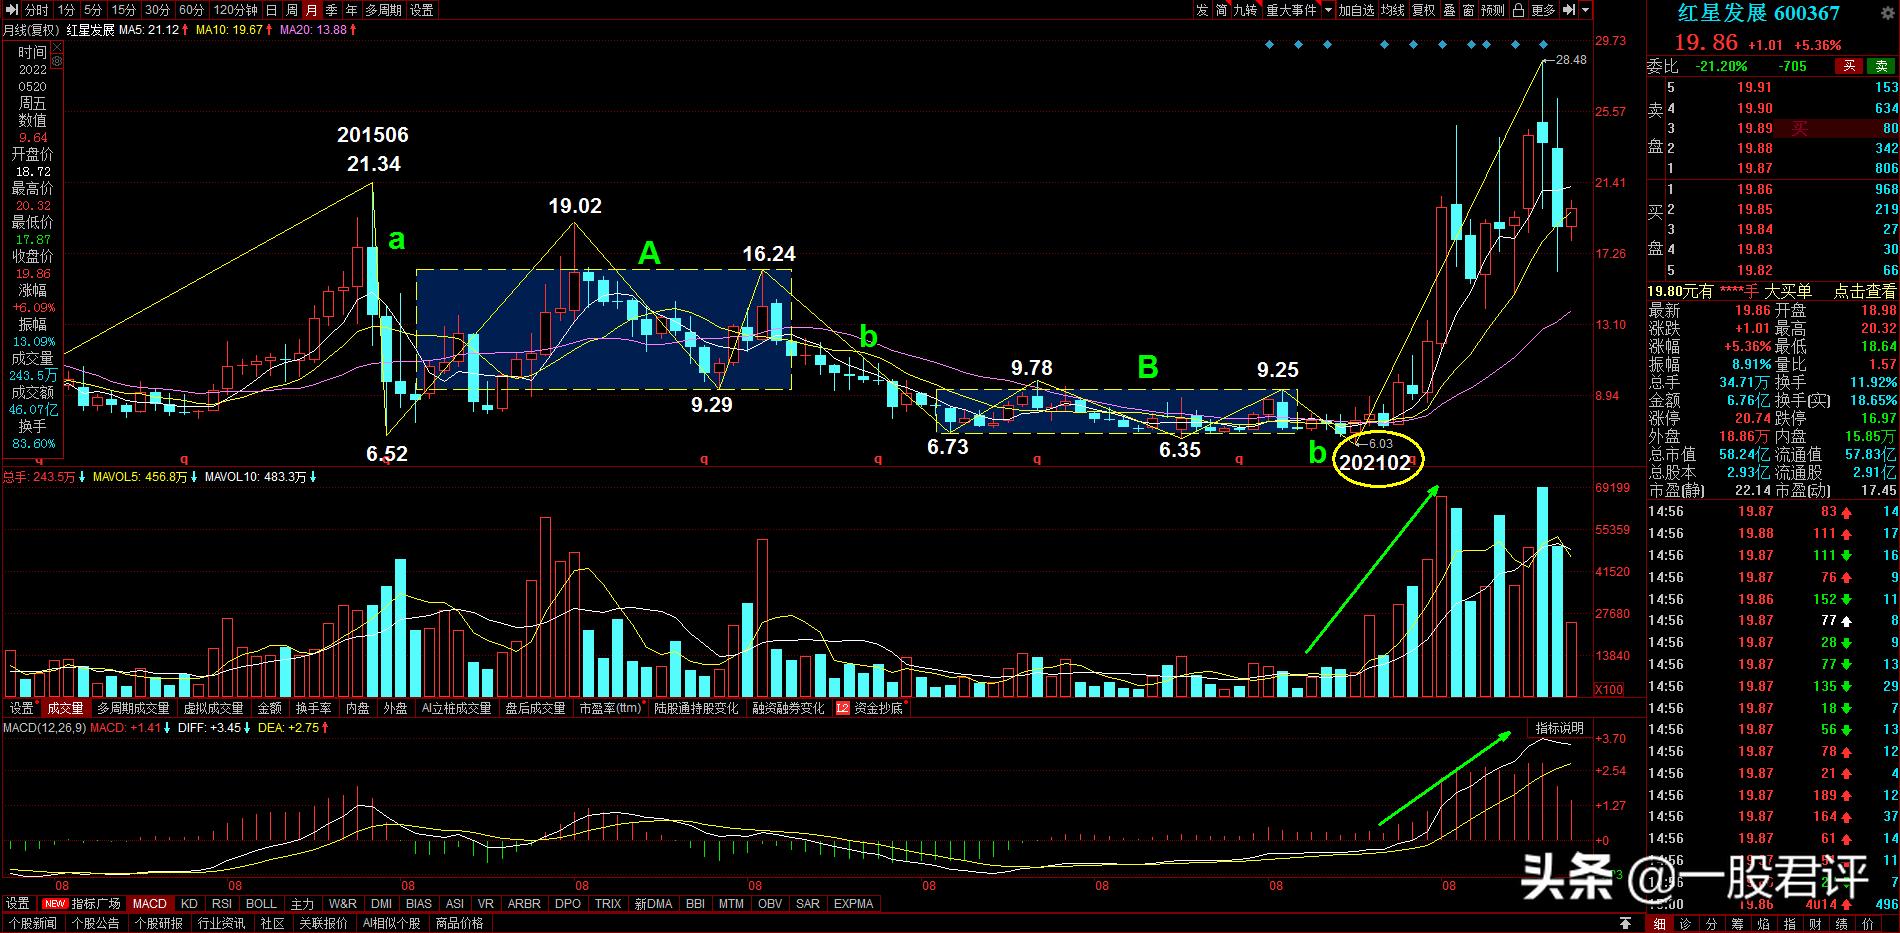Select the 季 quarterly period
Image resolution: width=1900 pixels, height=933 pixels.
[x=332, y=10]
